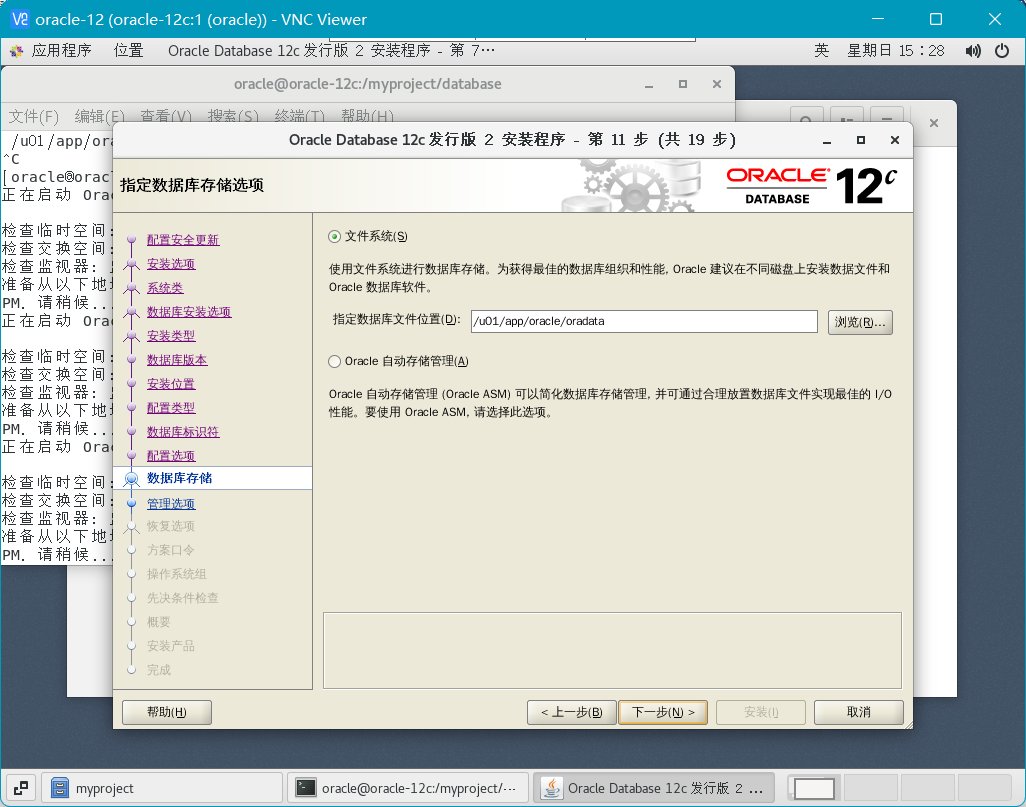This screenshot has width=1026, height=807.
Task: Select current 数据库存储 step in sidebar
Action: [x=213, y=478]
